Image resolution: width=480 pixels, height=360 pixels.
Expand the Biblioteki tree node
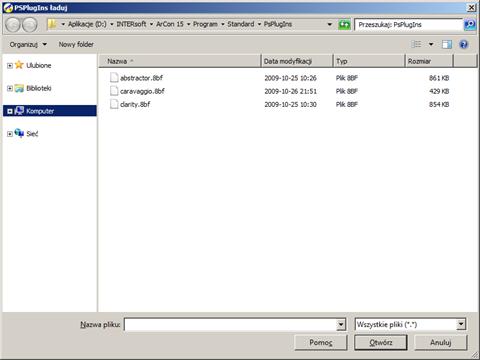[x=10, y=88]
